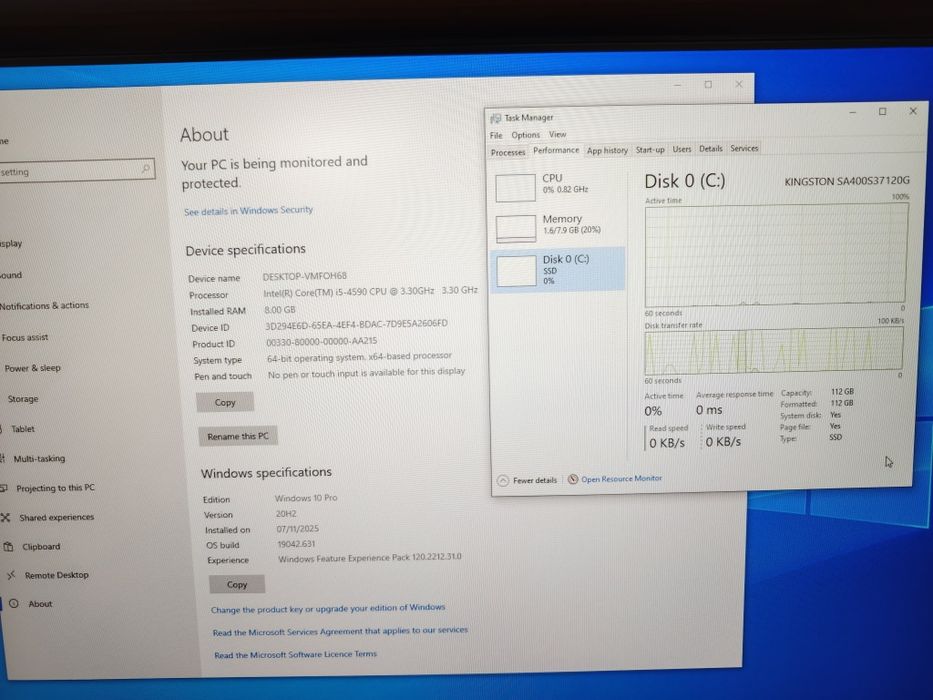The height and width of the screenshot is (700, 933).
Task: Open Power & sleep settings
Action: click(x=33, y=368)
